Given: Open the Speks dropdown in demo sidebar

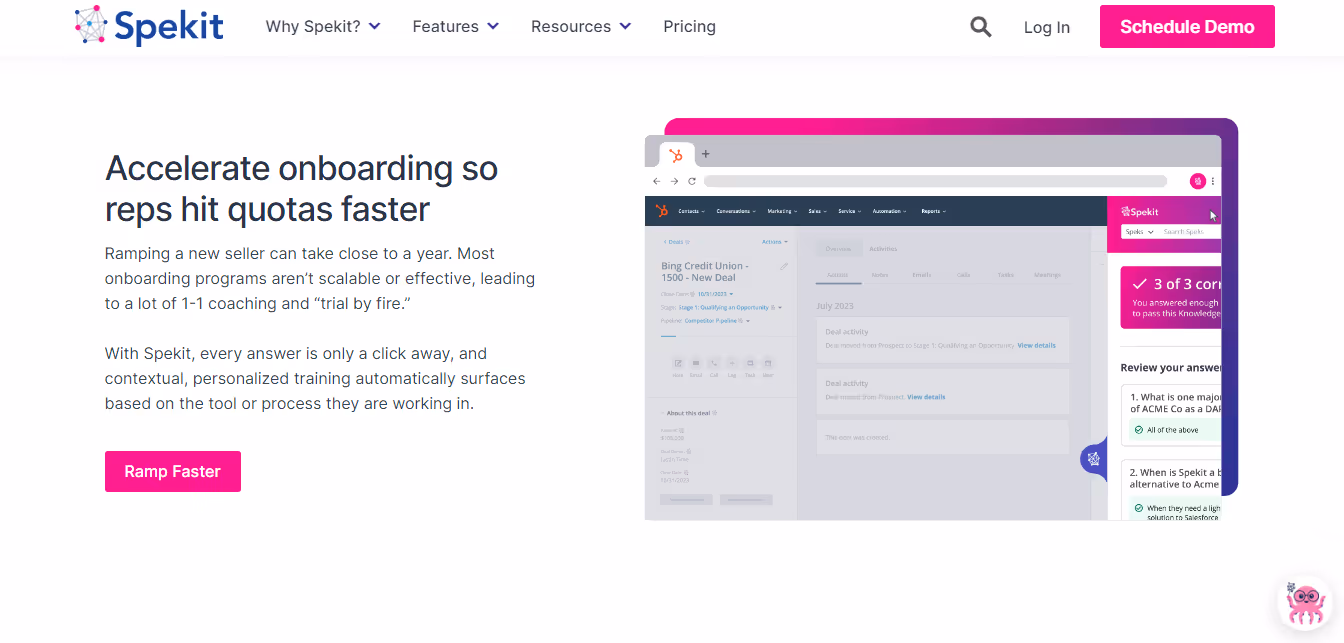Looking at the screenshot, I should point(1139,231).
